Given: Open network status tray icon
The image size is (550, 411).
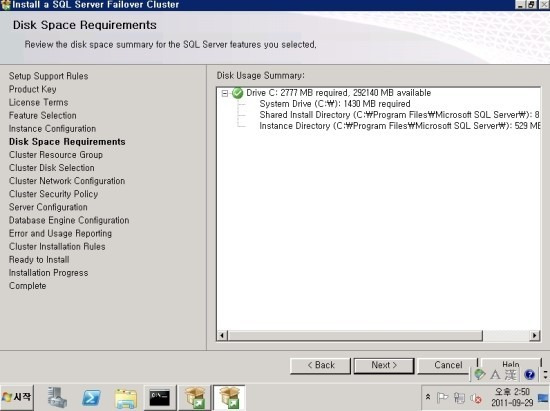Looking at the screenshot, I should coord(459,398).
